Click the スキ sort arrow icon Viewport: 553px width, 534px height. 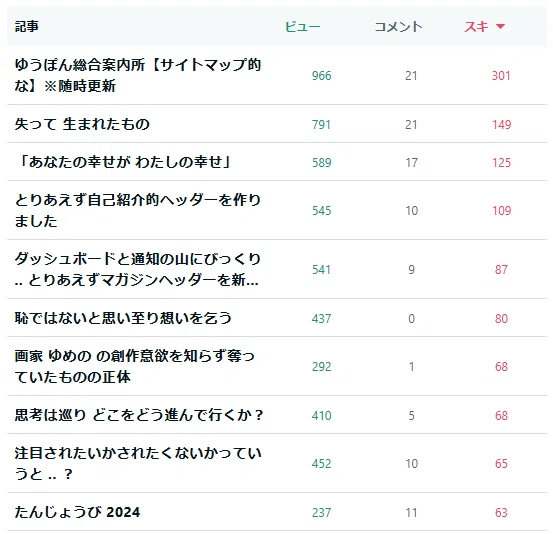tap(500, 26)
